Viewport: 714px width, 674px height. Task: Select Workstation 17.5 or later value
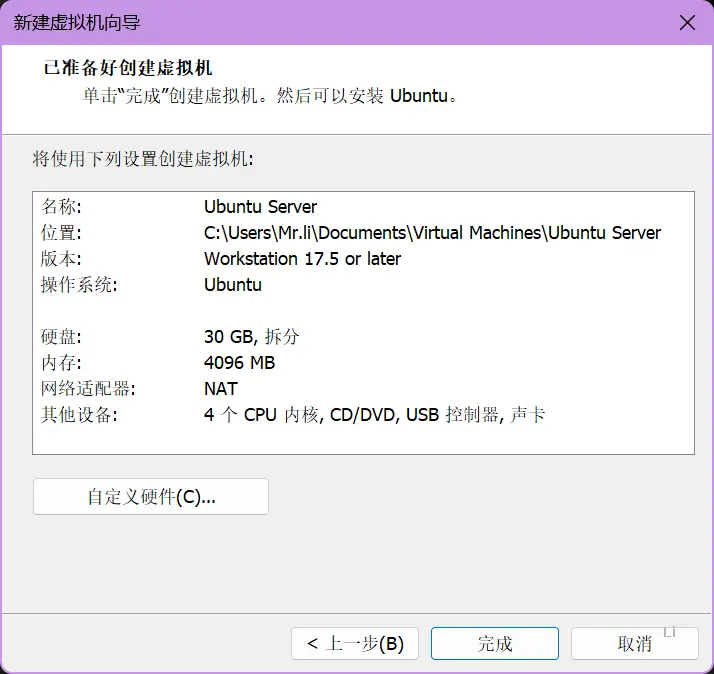click(x=302, y=259)
